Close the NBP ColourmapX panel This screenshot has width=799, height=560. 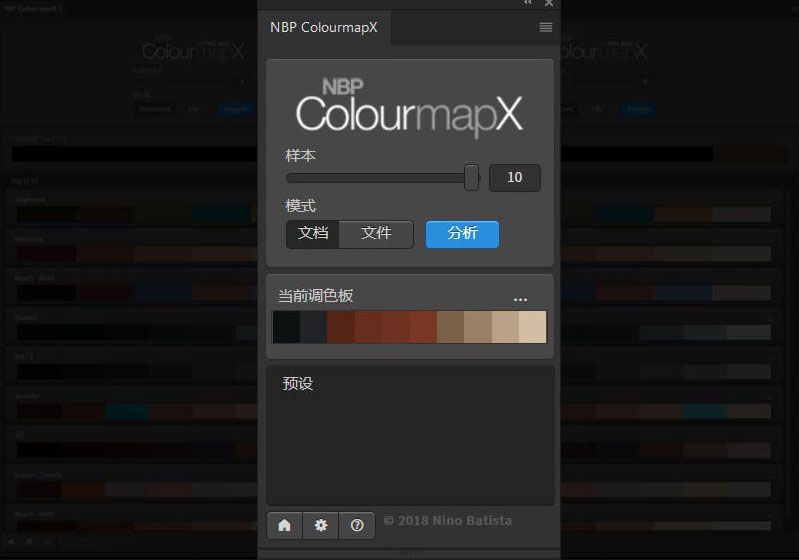[549, 3]
